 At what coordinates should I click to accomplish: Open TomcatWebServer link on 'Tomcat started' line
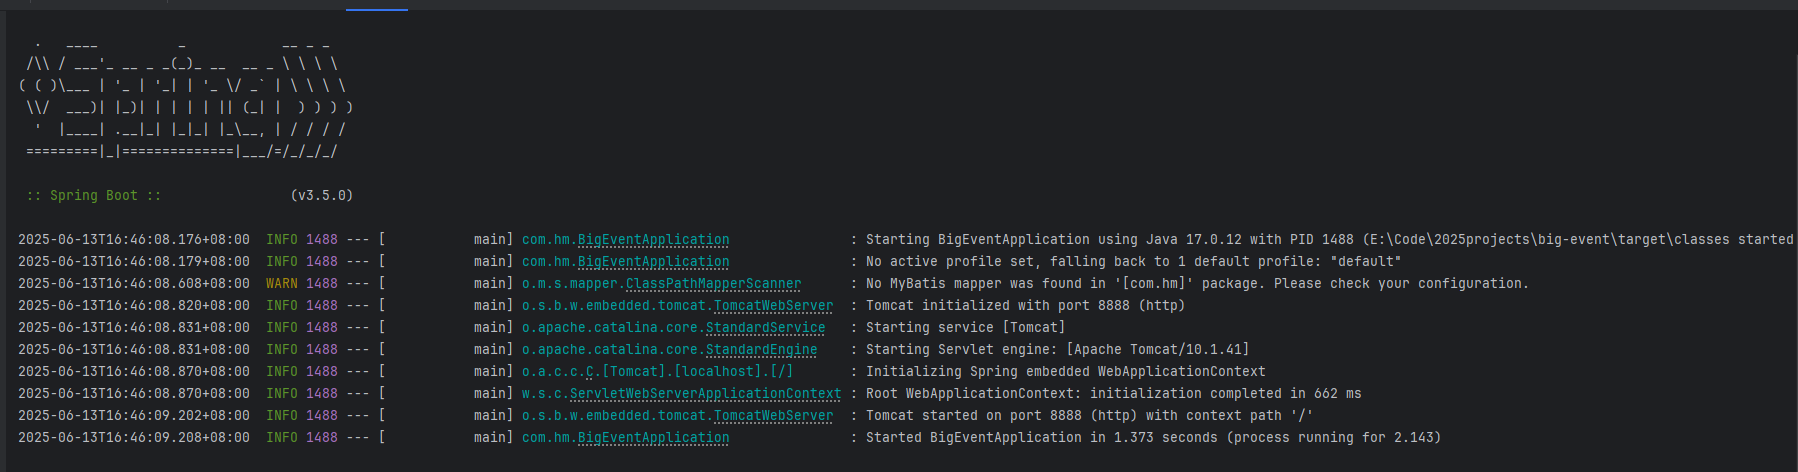coord(773,416)
